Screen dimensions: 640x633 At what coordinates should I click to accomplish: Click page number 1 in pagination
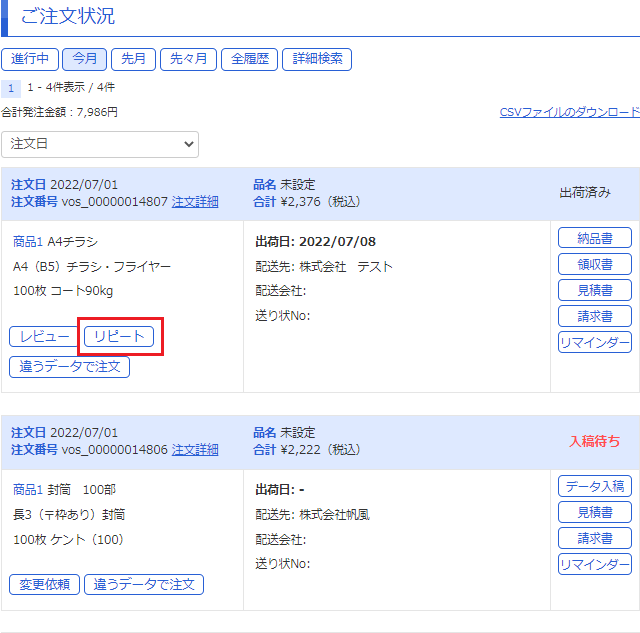(x=11, y=88)
